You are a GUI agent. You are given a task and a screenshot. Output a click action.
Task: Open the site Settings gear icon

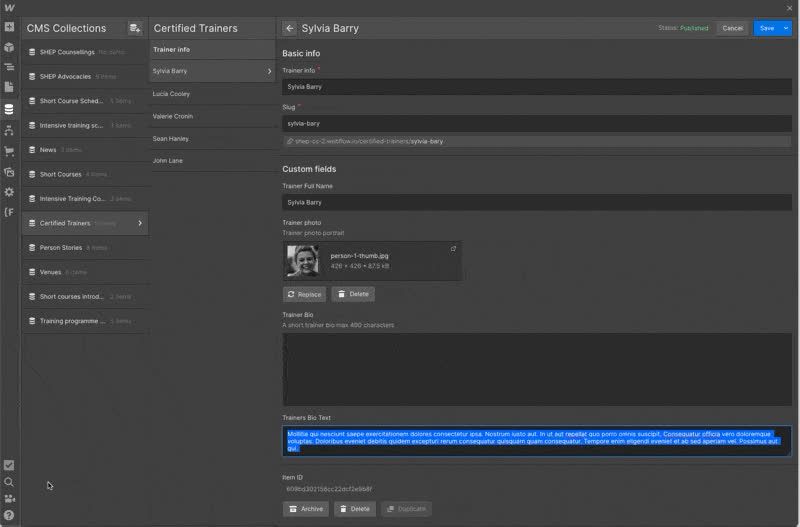coord(9,192)
